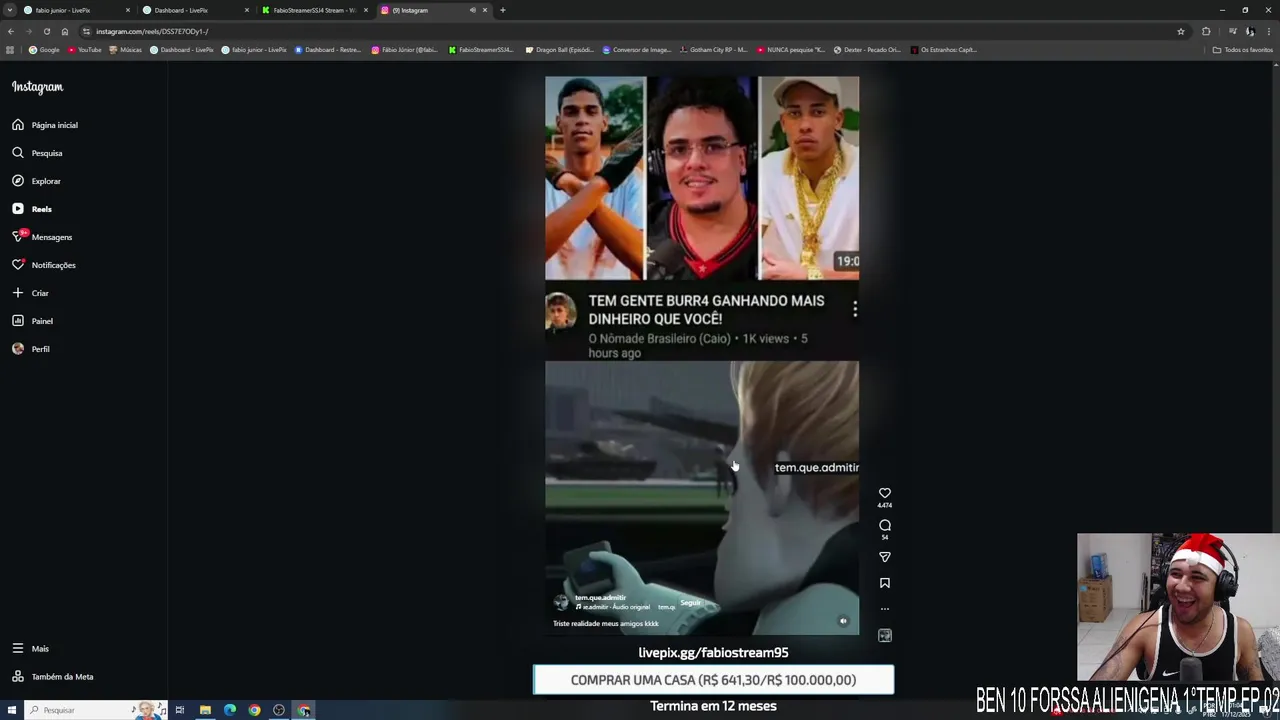This screenshot has height=720, width=1280.
Task: Open browser extensions puzzle icon
Action: tap(1206, 31)
